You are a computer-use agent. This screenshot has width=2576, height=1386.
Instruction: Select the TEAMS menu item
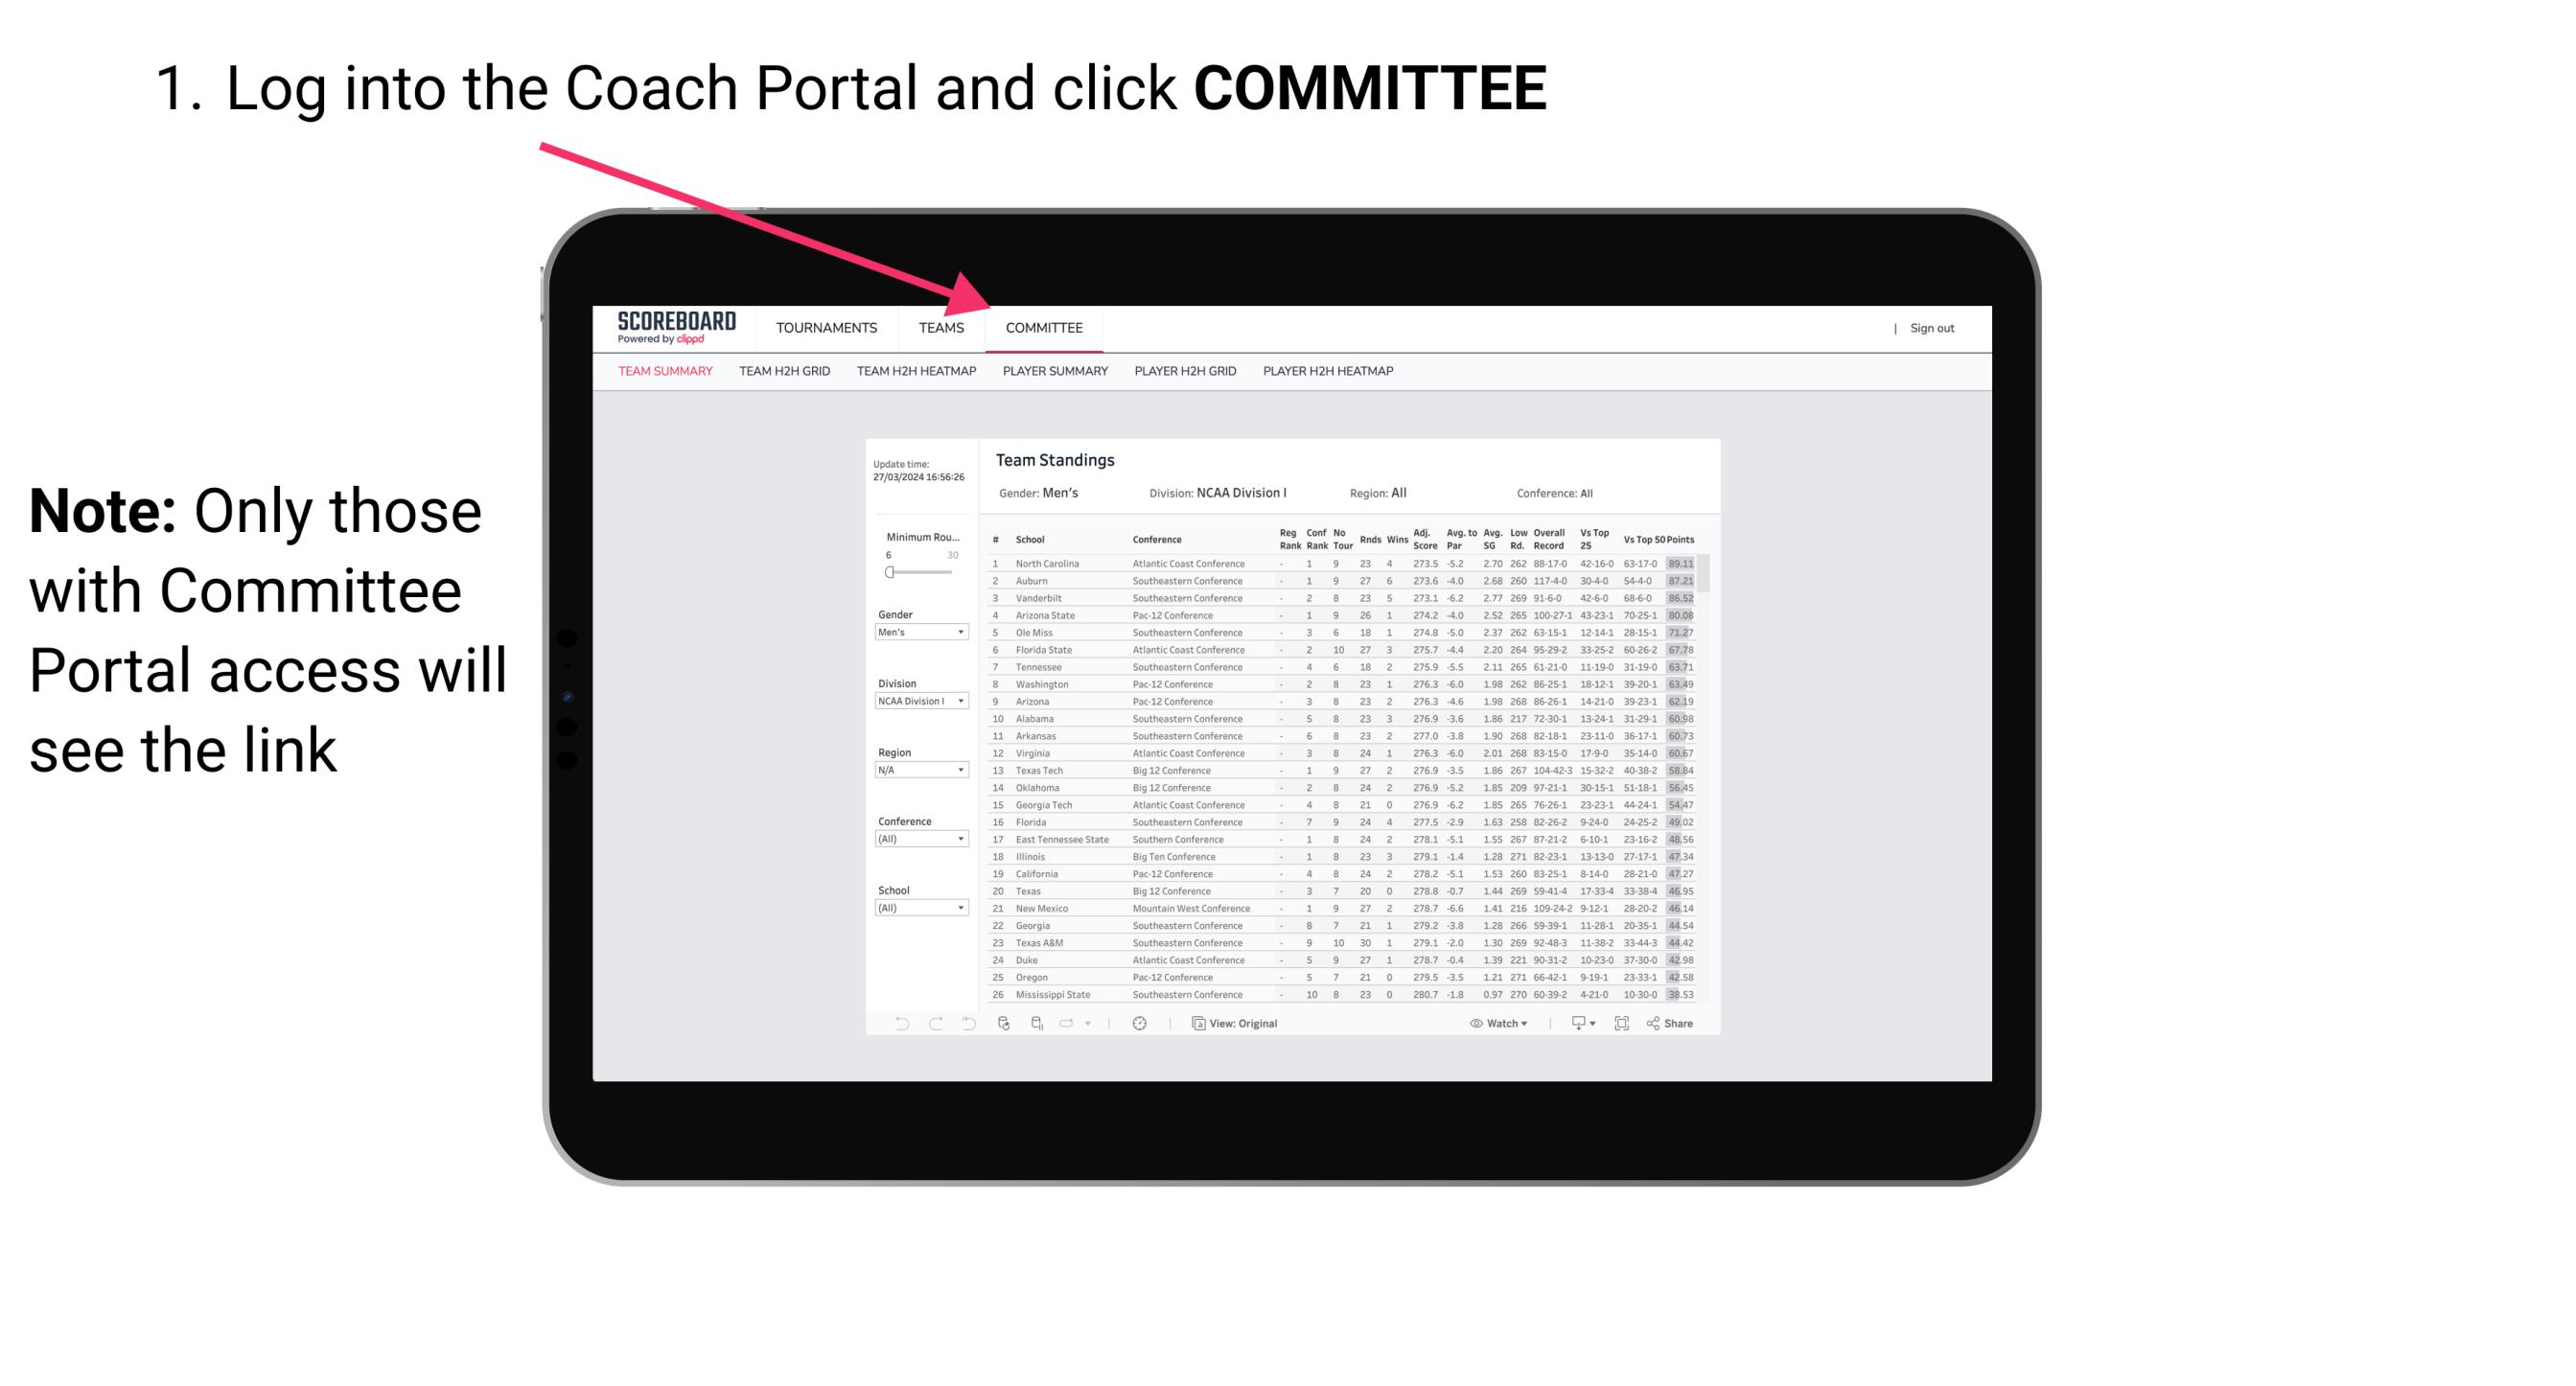944,328
